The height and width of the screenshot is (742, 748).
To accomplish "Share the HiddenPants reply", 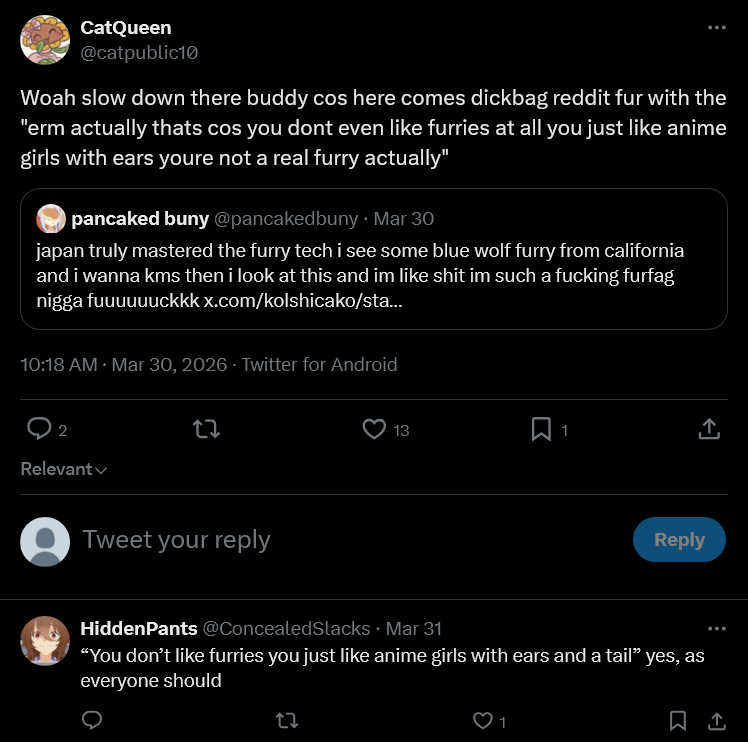I will (x=716, y=720).
